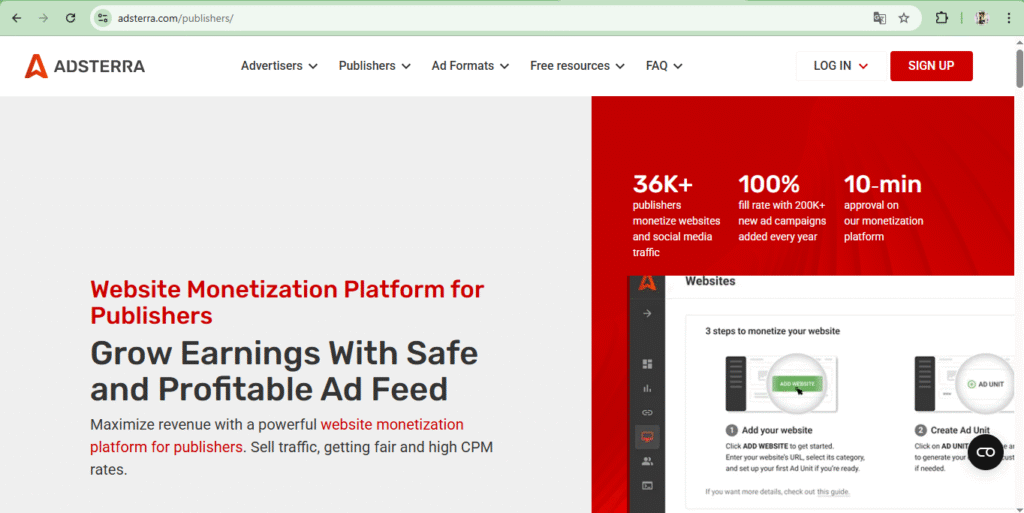Viewport: 1024px width, 513px height.
Task: Click the 'Website Monetization Platform for Publishers' heading
Action: click(287, 302)
